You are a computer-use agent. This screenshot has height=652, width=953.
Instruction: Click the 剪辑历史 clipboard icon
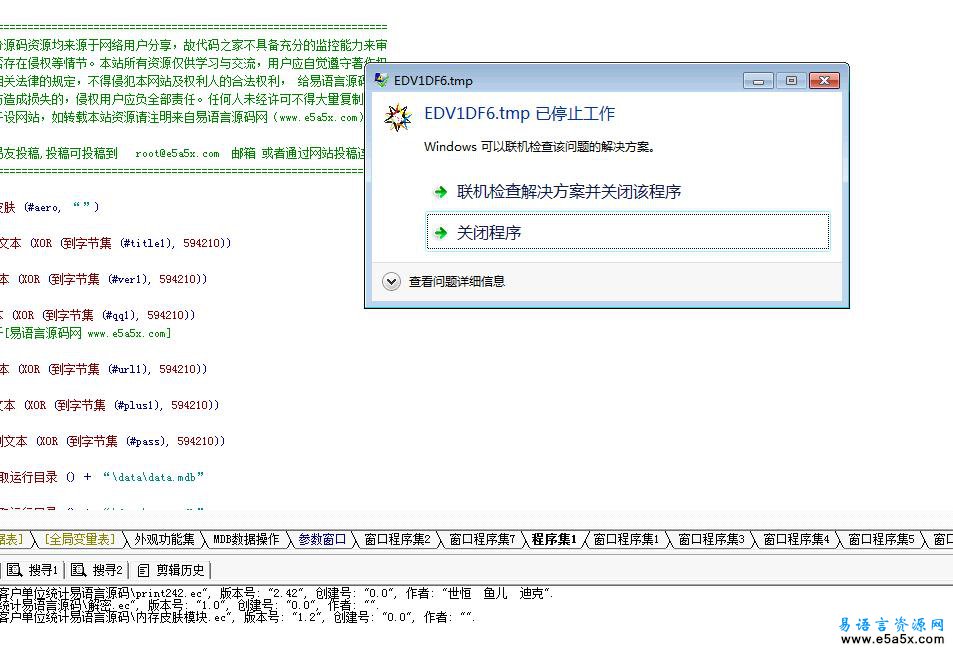(x=143, y=570)
